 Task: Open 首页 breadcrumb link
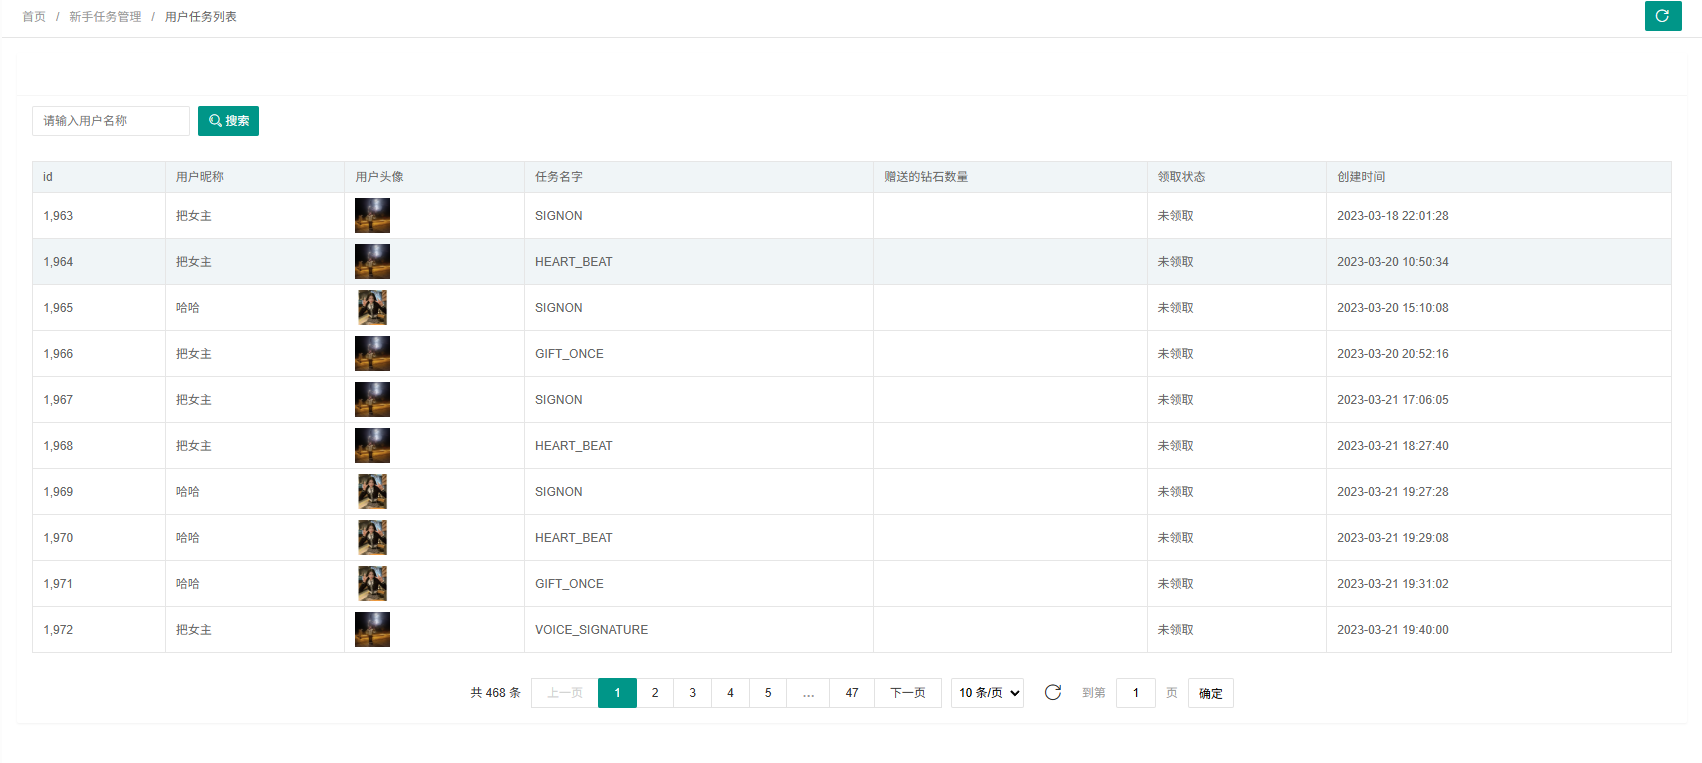point(34,17)
